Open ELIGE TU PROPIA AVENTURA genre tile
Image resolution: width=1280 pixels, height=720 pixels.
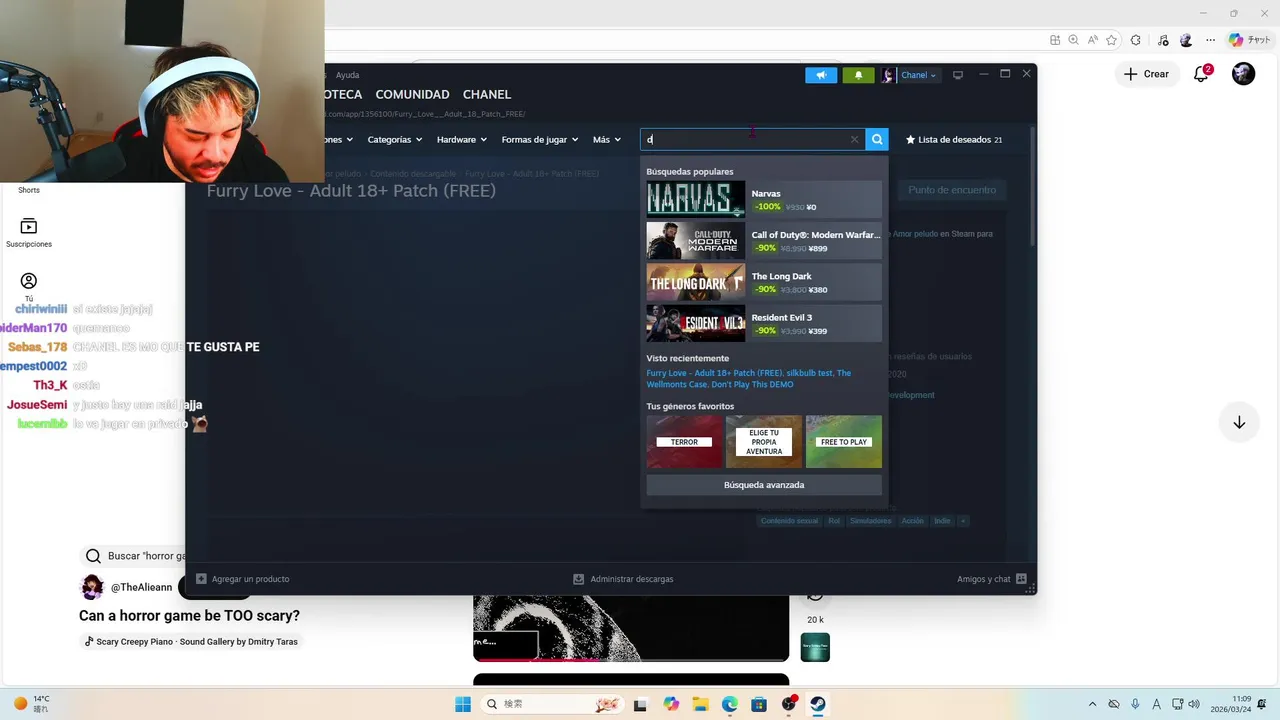pyautogui.click(x=764, y=442)
